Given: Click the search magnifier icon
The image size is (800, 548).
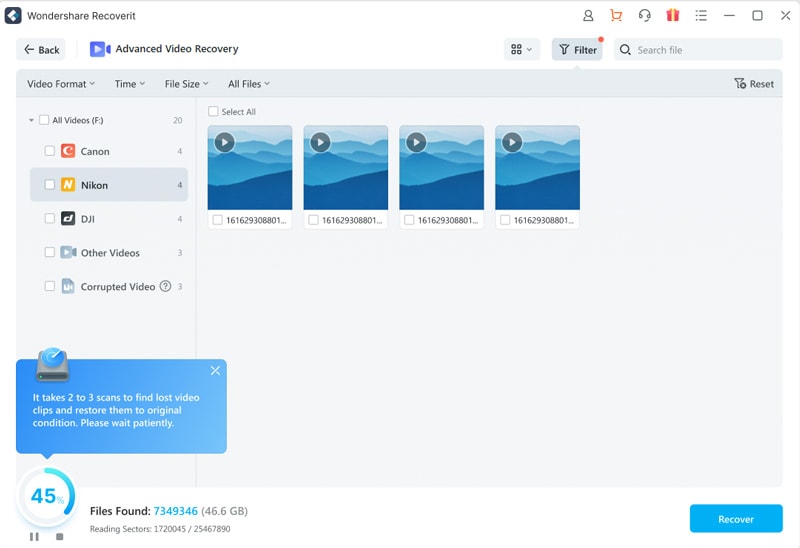Looking at the screenshot, I should [x=625, y=50].
